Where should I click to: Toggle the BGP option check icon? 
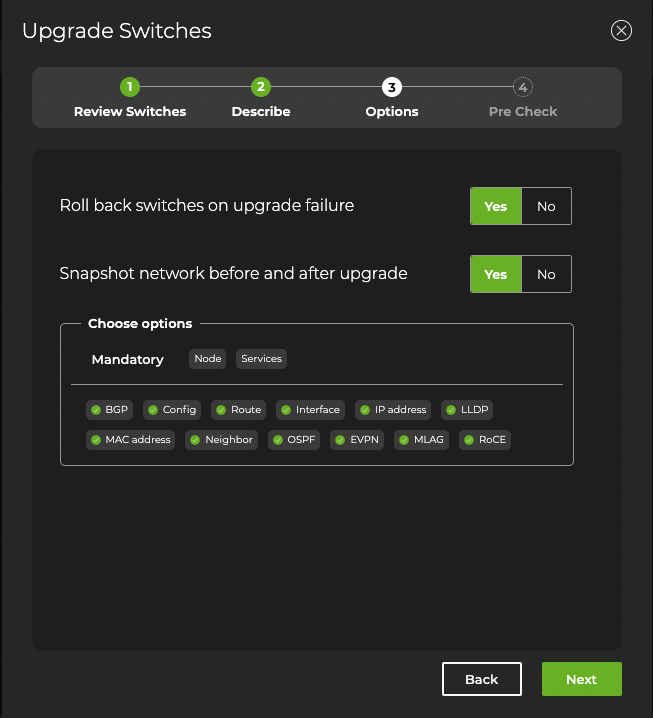point(96,410)
